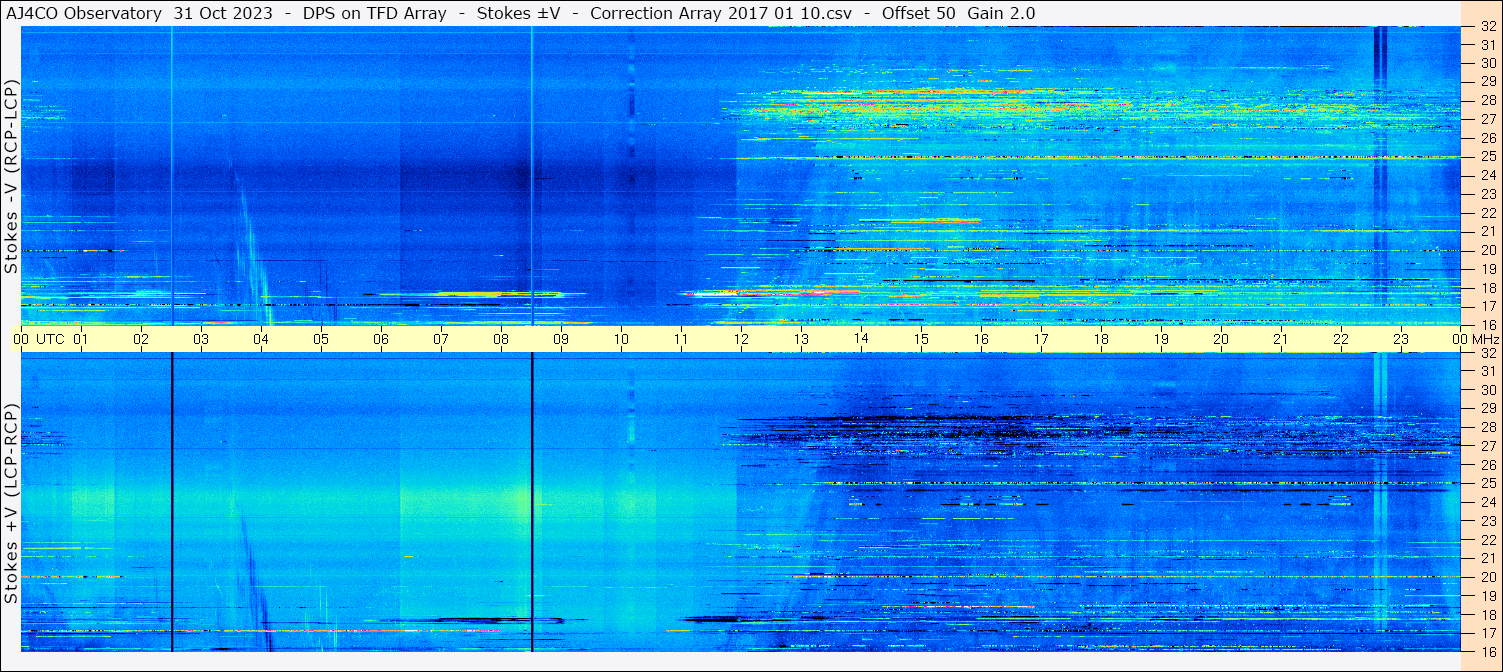The image size is (1503, 672).
Task: Click the 20 hour tick label on time axis
Action: (x=1221, y=339)
